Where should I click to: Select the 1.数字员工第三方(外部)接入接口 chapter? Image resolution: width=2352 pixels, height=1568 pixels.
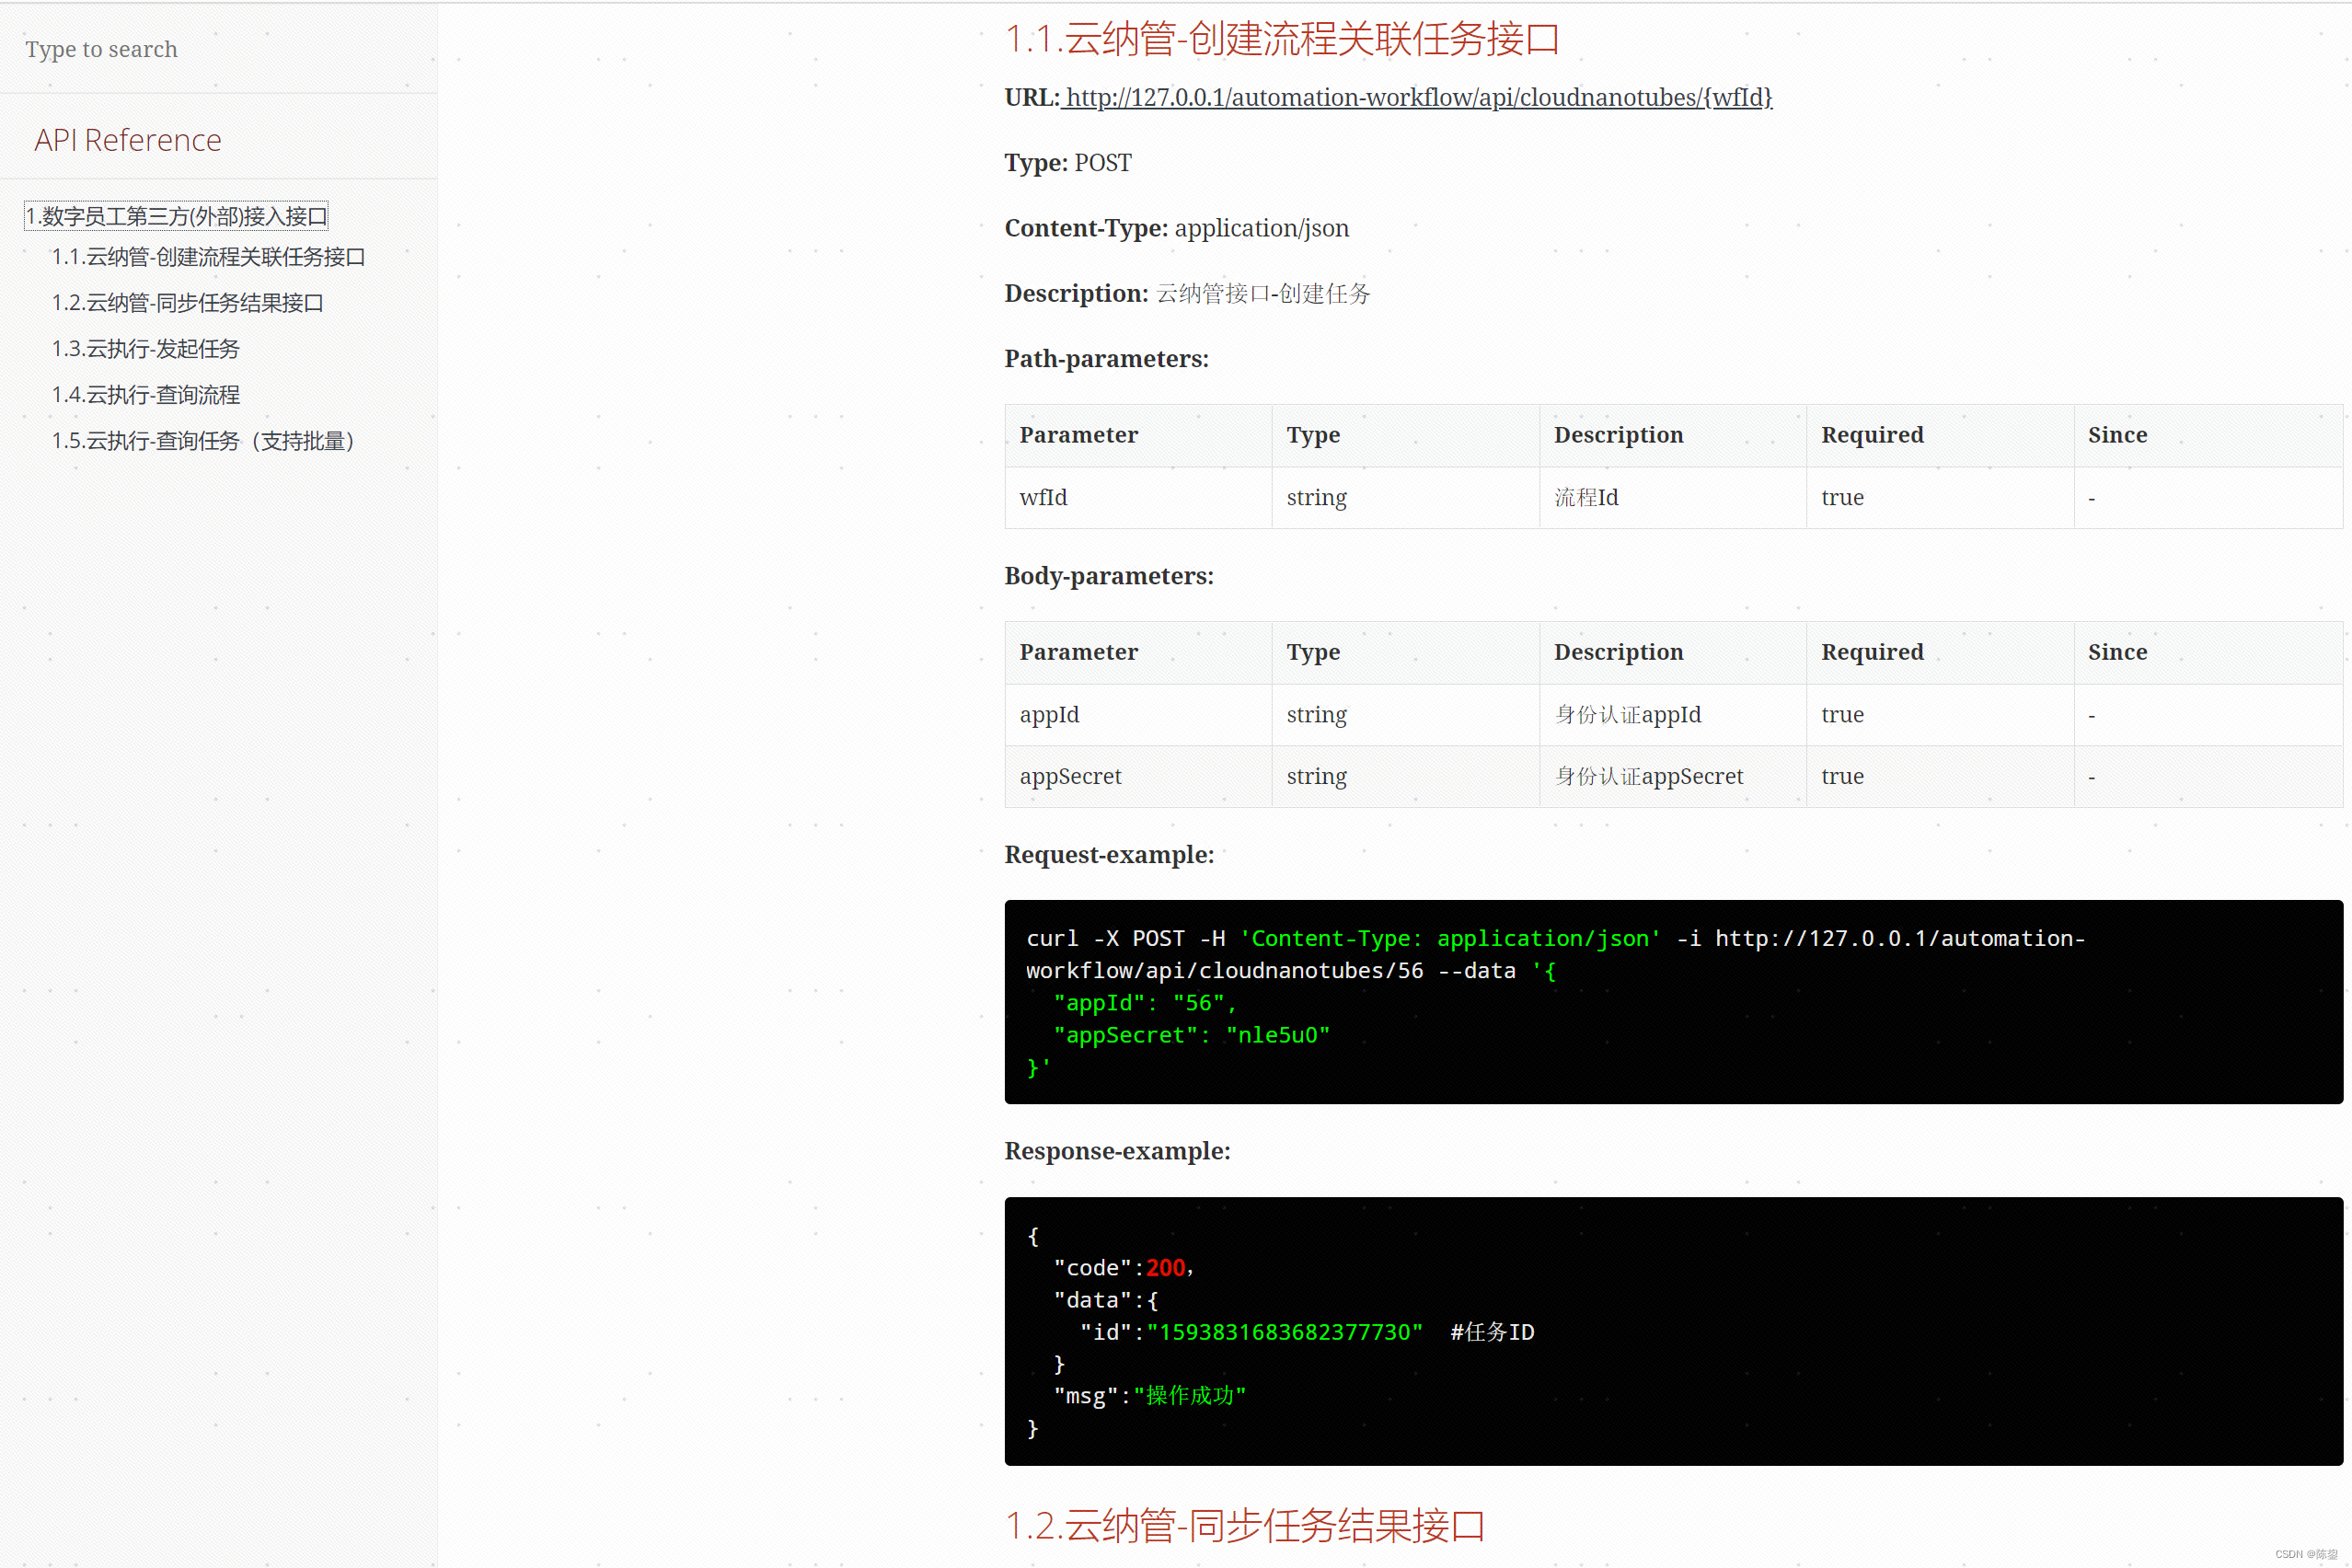pos(176,216)
